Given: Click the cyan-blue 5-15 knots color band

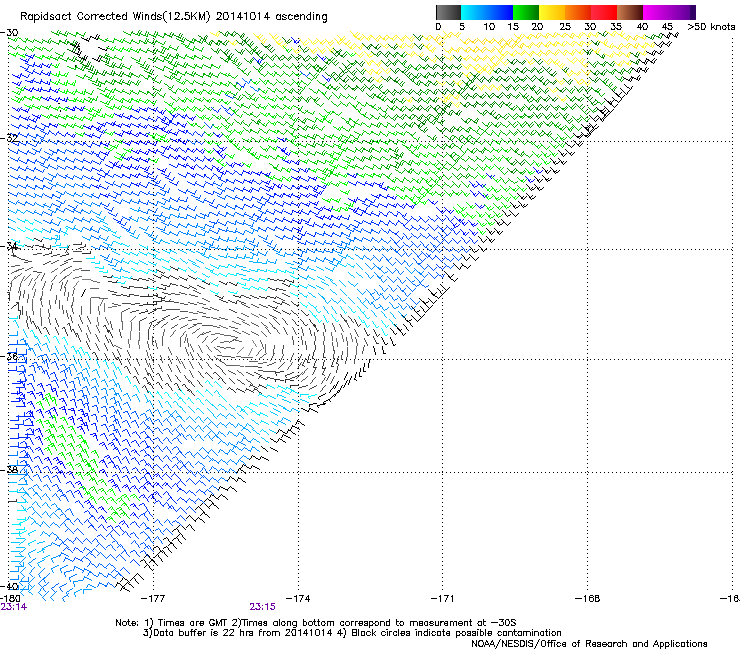Looking at the screenshot, I should point(487,12).
